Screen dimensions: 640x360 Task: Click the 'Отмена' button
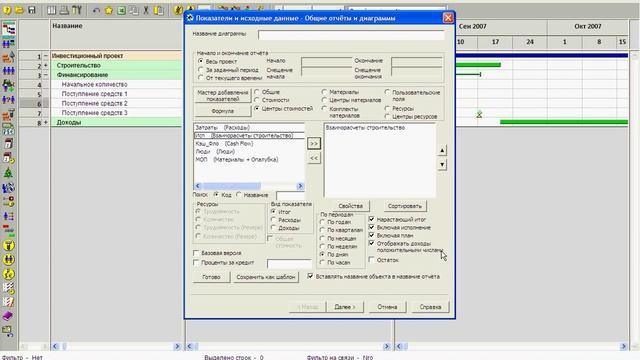pyautogui.click(x=387, y=307)
